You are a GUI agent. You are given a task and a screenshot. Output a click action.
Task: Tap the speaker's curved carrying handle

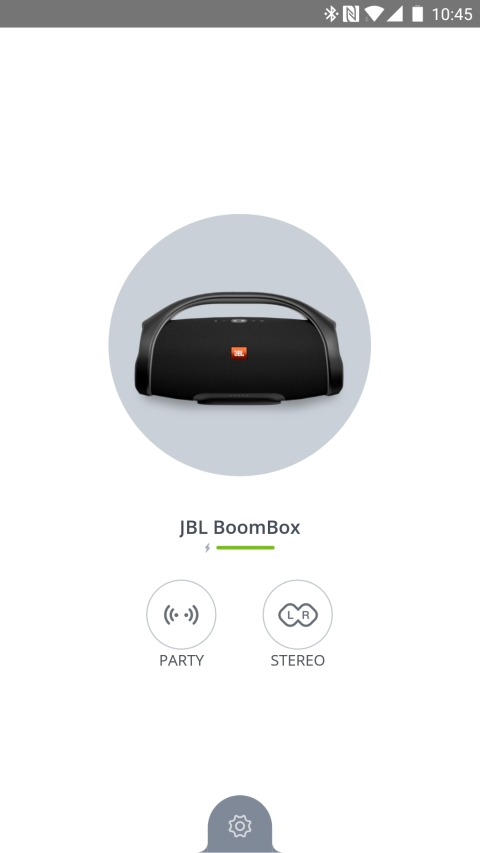(x=239, y=301)
